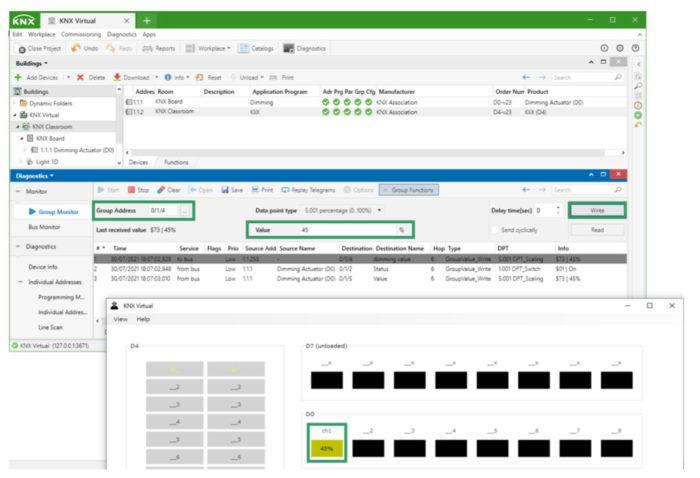Viewport: 700px width, 478px height.
Task: Collapse the Individual Addresses section
Action: (x=21, y=282)
